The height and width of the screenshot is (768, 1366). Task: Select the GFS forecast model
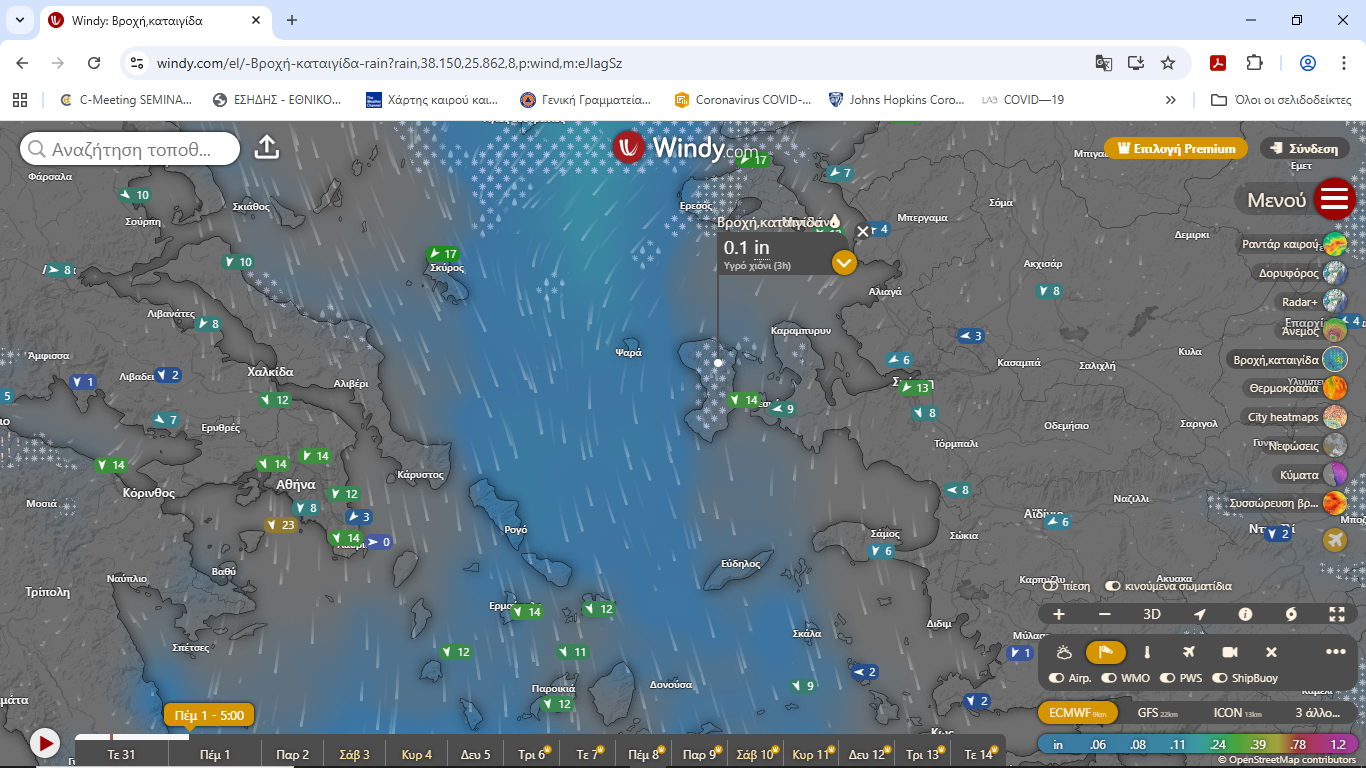pos(1160,713)
